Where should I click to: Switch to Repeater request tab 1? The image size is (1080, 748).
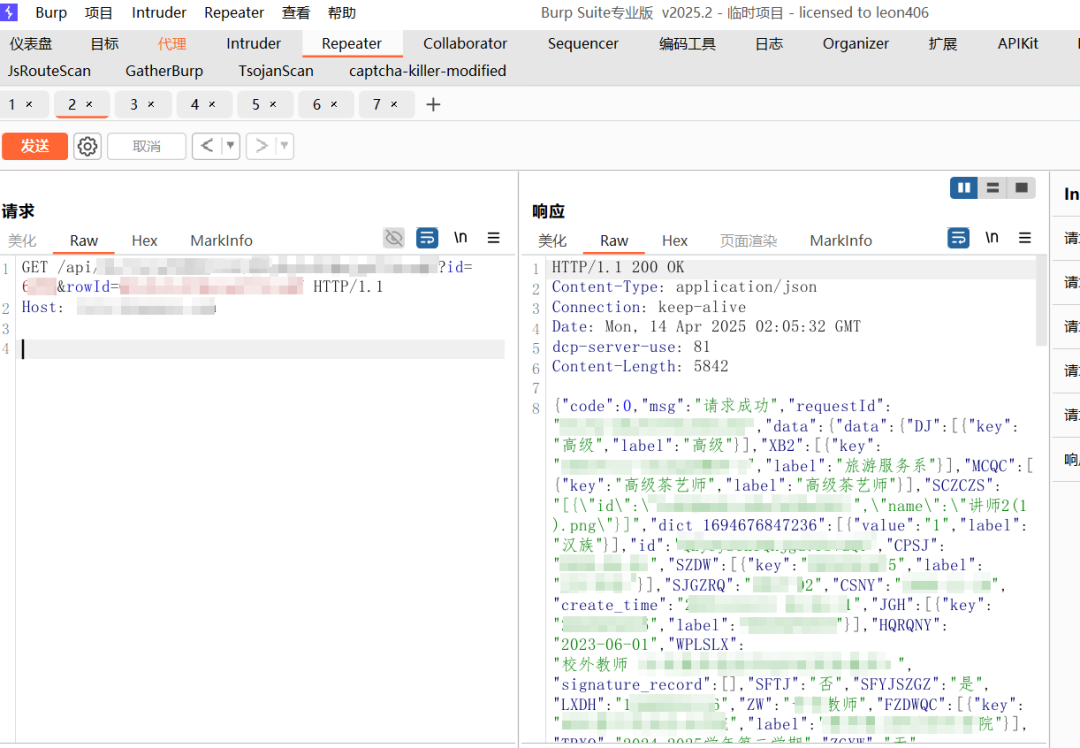tap(12, 105)
